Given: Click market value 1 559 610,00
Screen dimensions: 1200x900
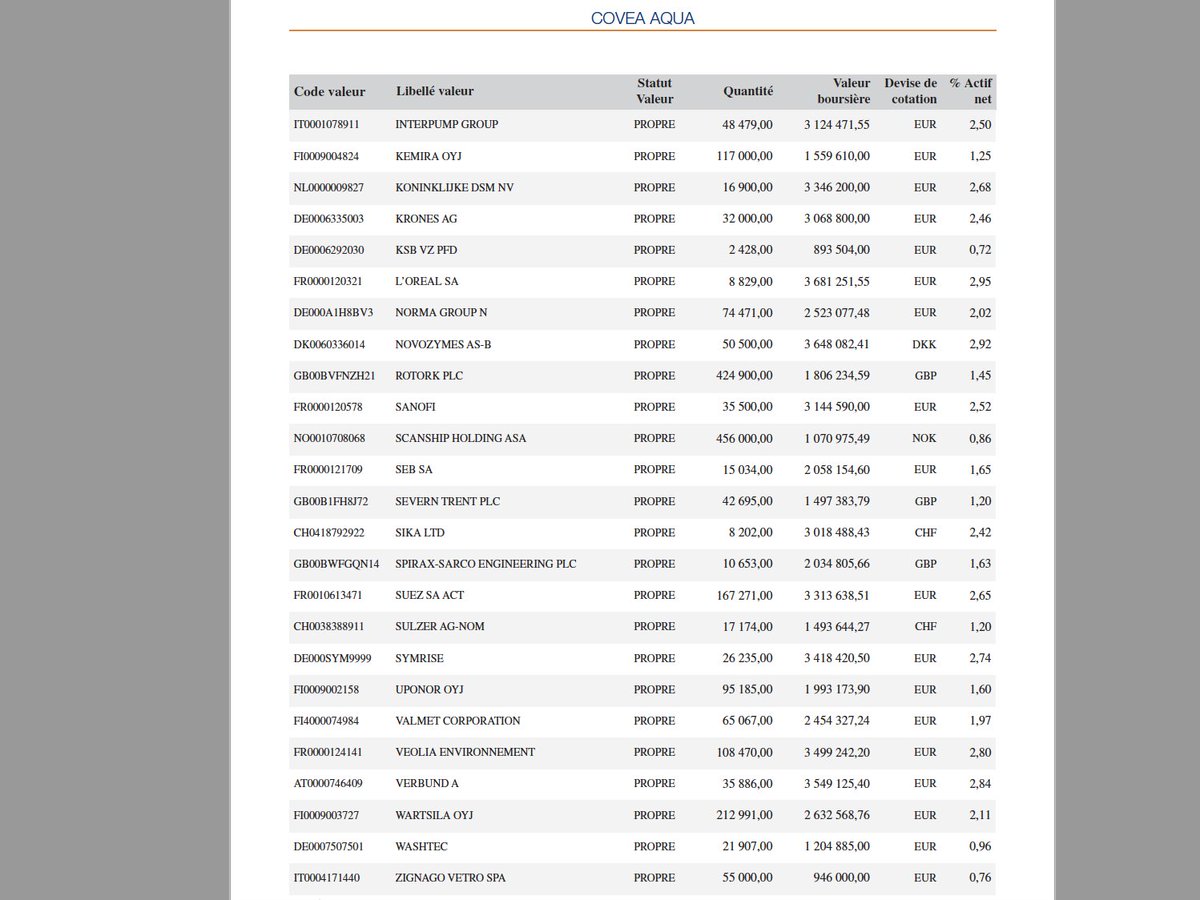Looking at the screenshot, I should pyautogui.click(x=837, y=156).
